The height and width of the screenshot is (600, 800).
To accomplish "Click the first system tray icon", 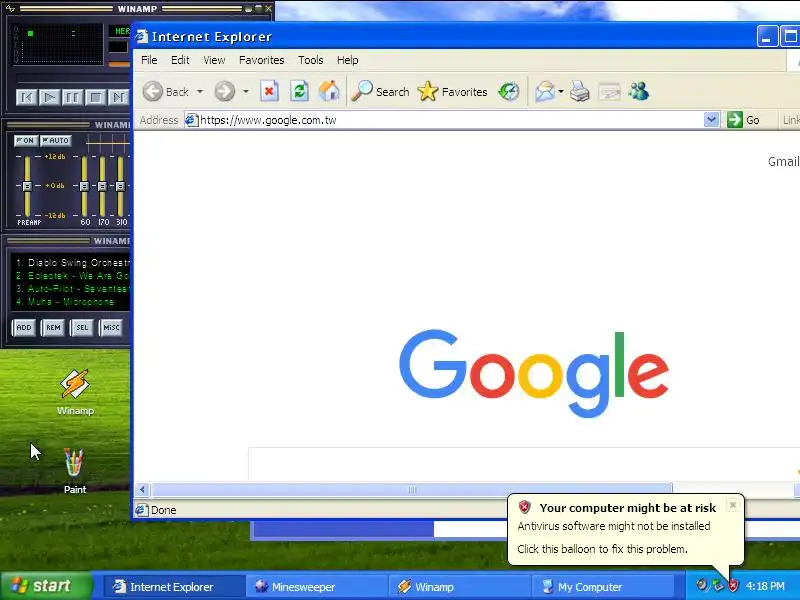I will pos(702,585).
